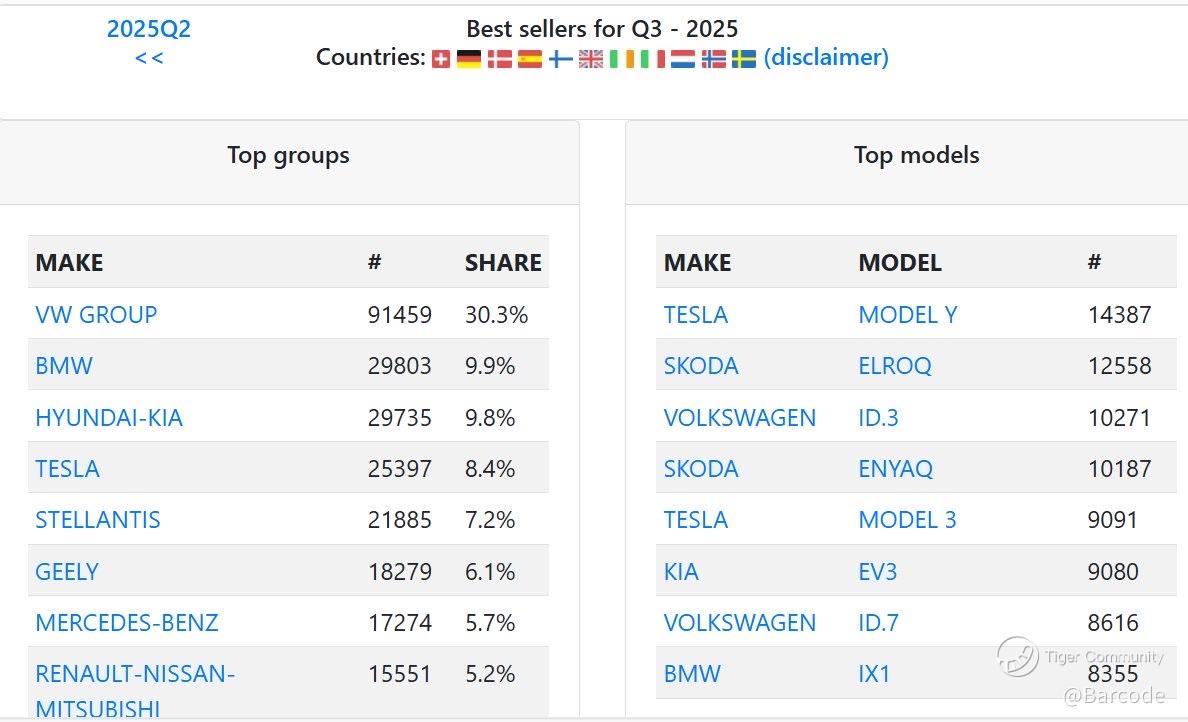Open VW GROUP in Top groups
This screenshot has height=722, width=1188.
tap(96, 314)
